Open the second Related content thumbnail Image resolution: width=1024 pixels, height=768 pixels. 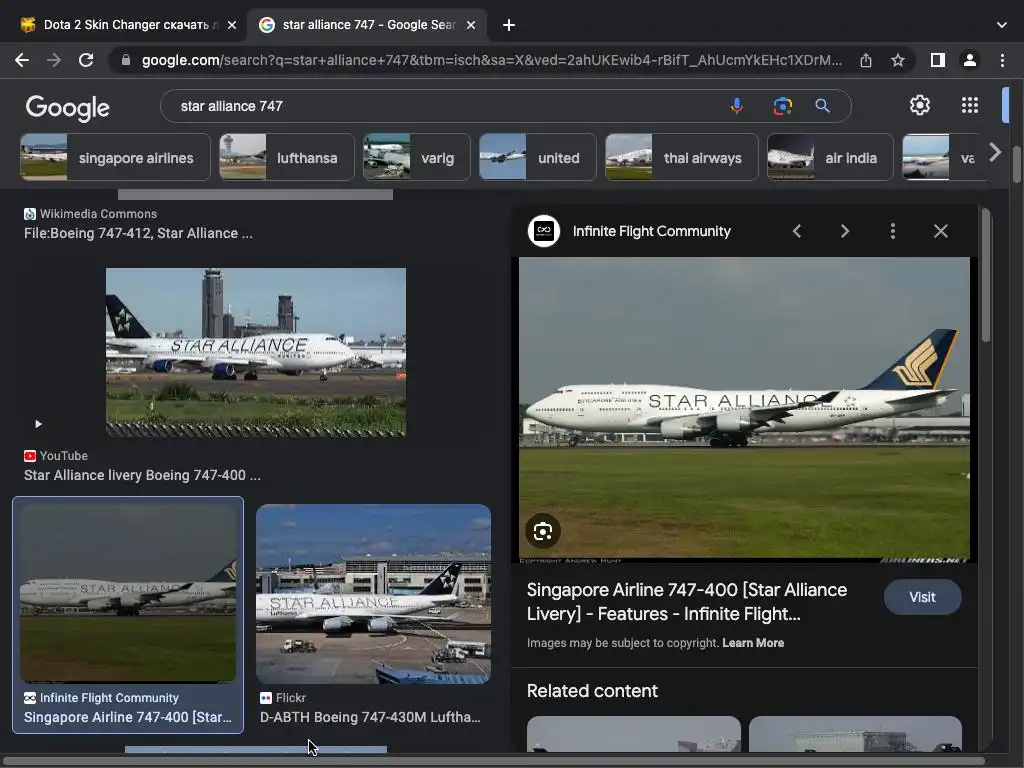click(x=856, y=733)
